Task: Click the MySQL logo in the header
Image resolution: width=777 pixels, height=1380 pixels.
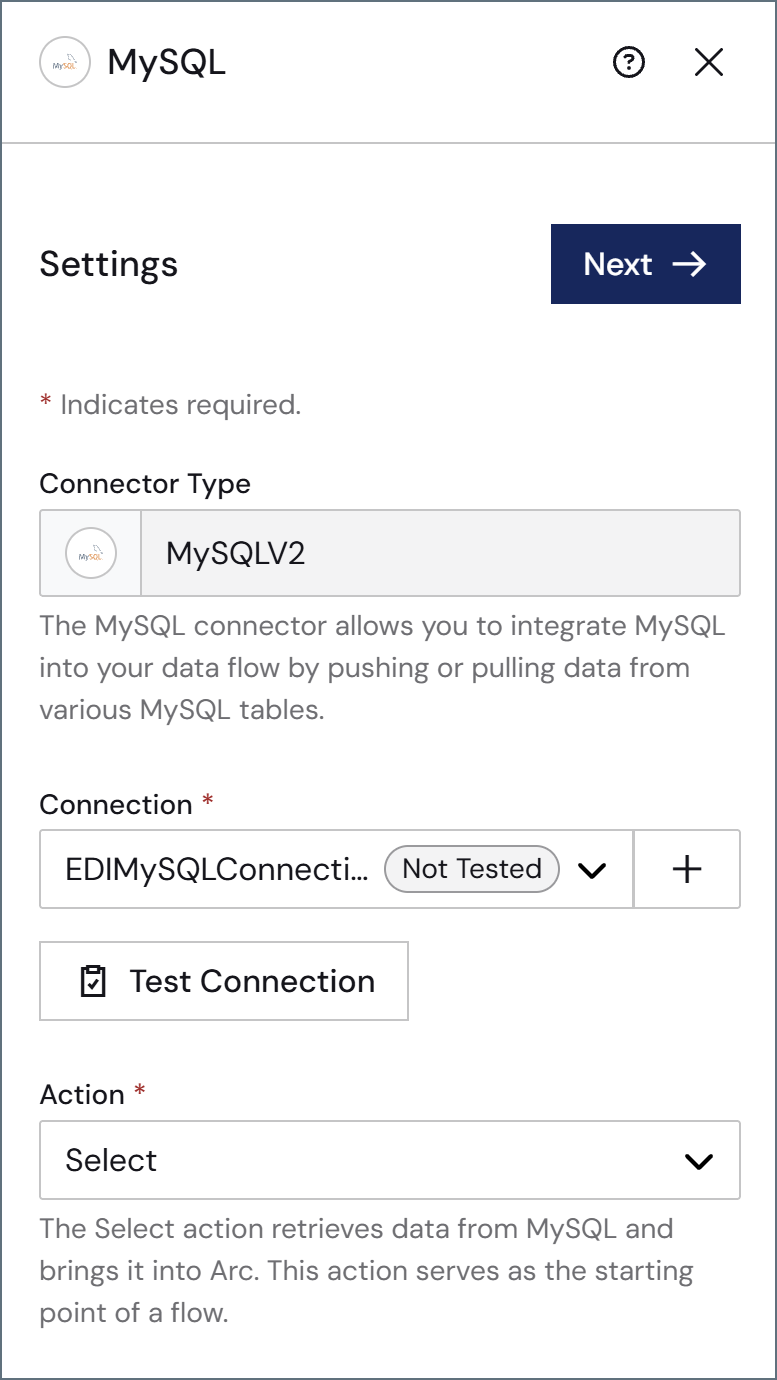Action: (65, 63)
